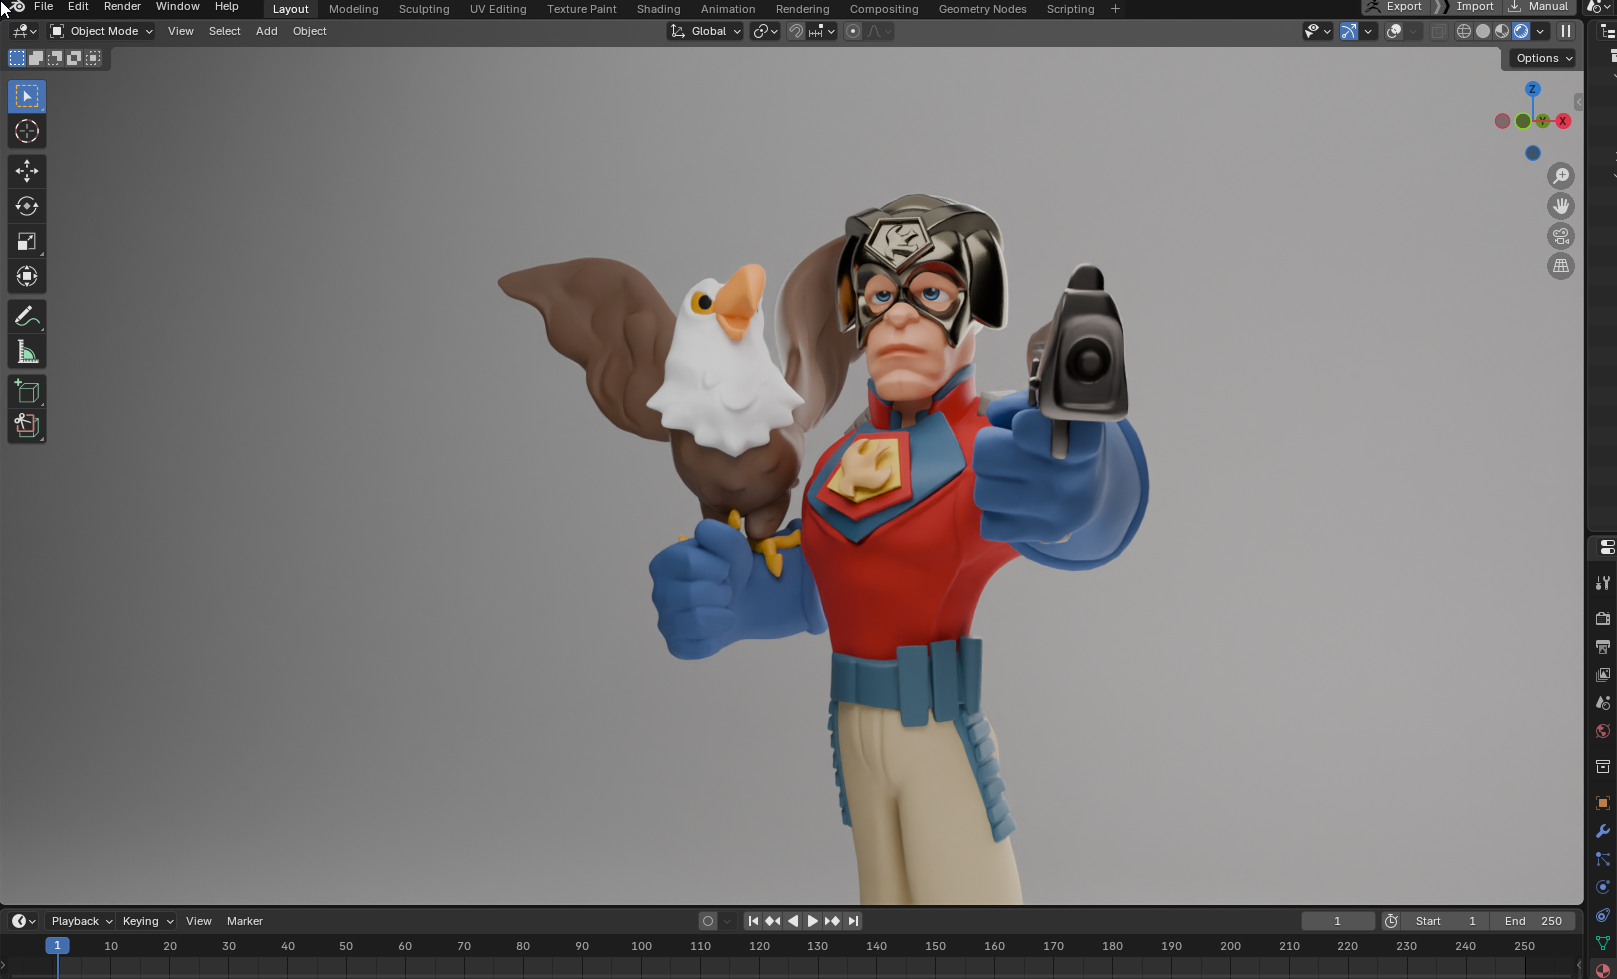Open the Render menu
The height and width of the screenshot is (979, 1617).
pyautogui.click(x=122, y=7)
